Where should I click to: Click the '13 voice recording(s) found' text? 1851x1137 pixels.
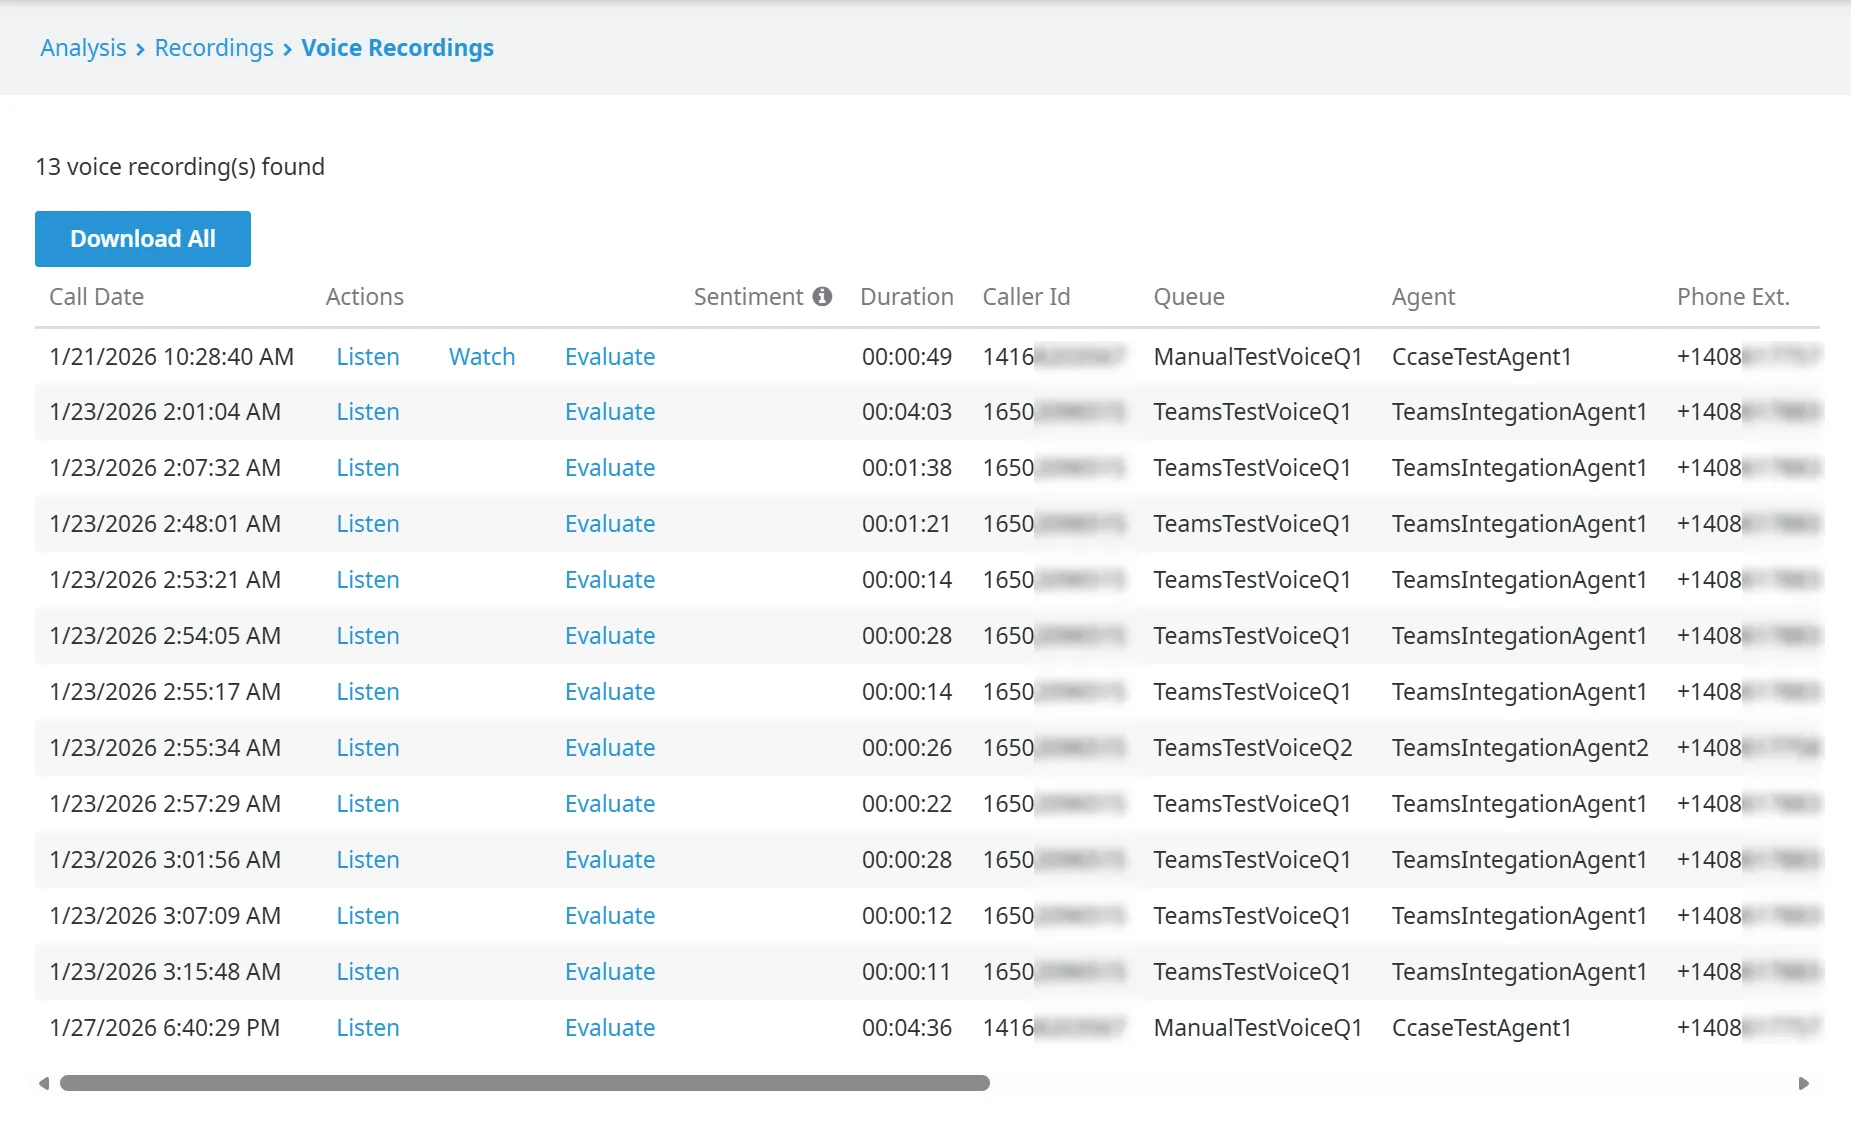[180, 167]
